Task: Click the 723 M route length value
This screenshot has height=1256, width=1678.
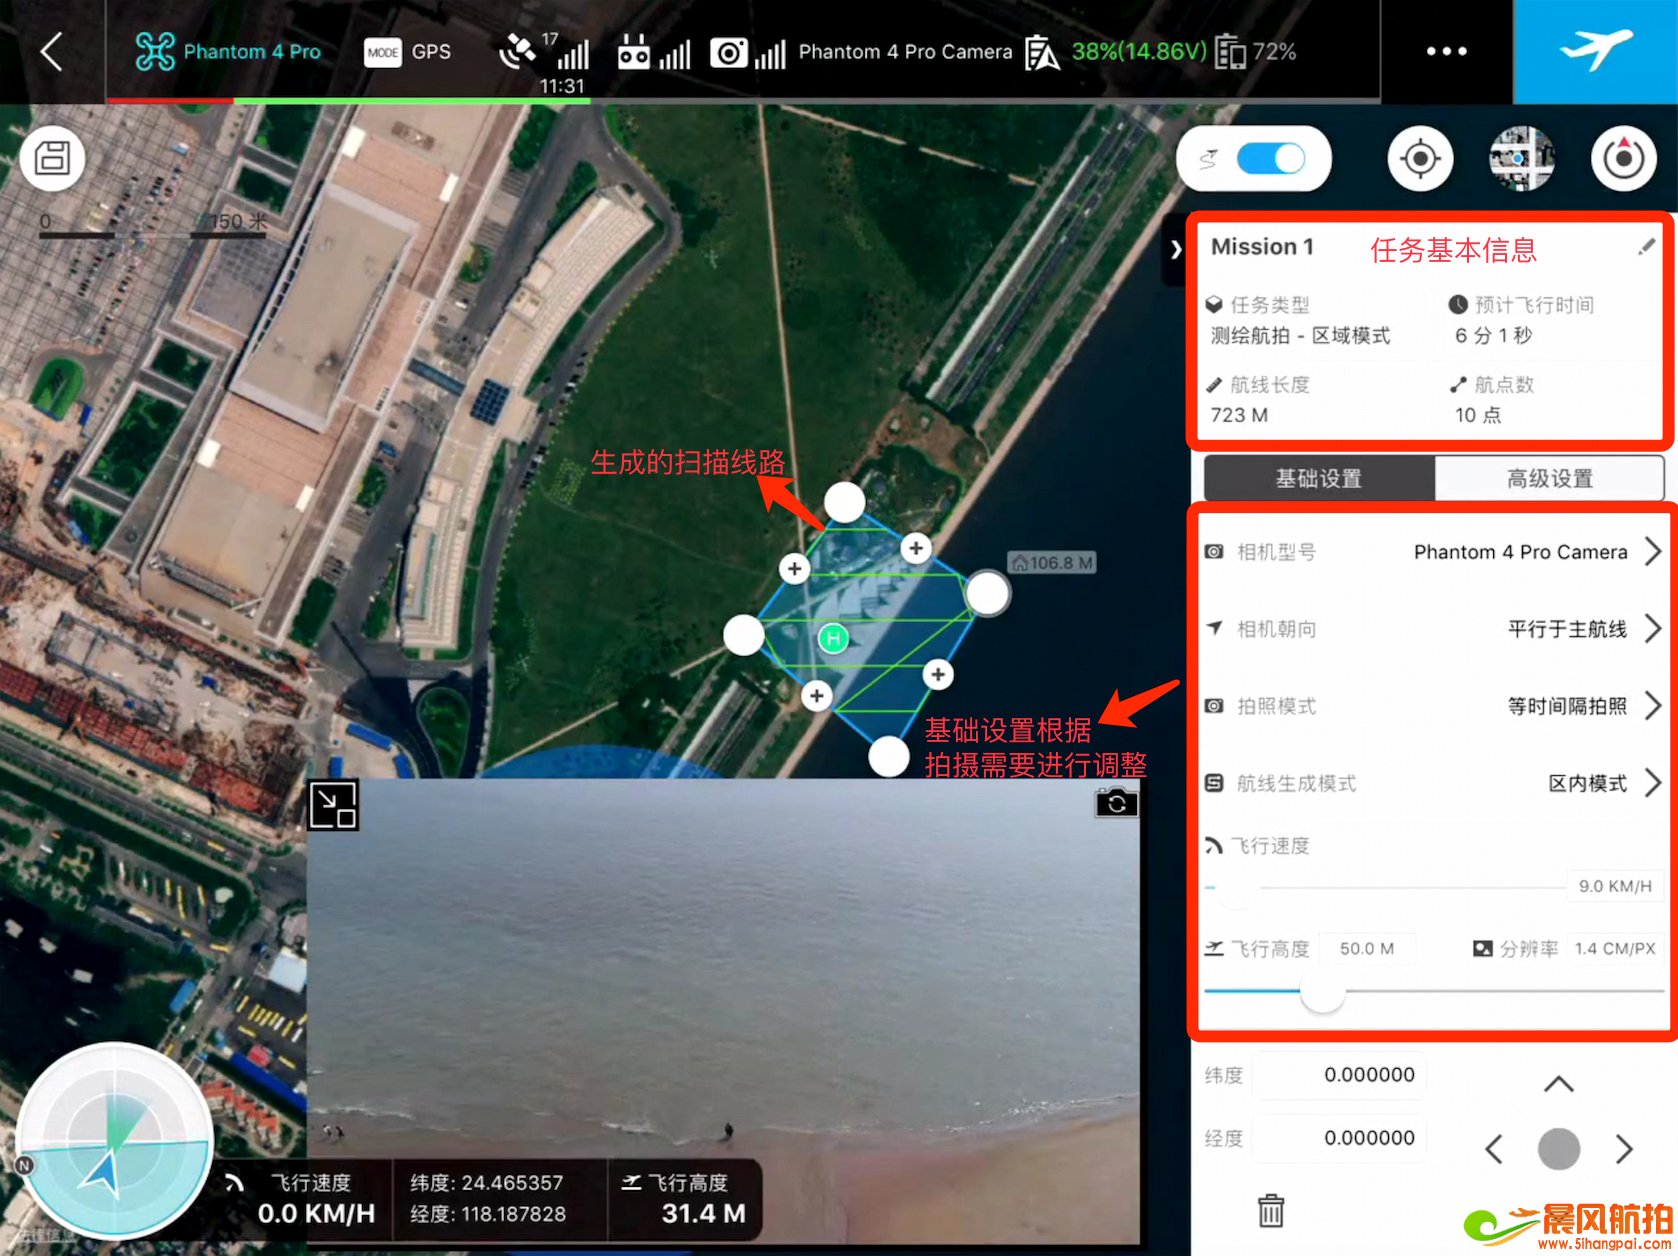Action: click(x=1239, y=414)
